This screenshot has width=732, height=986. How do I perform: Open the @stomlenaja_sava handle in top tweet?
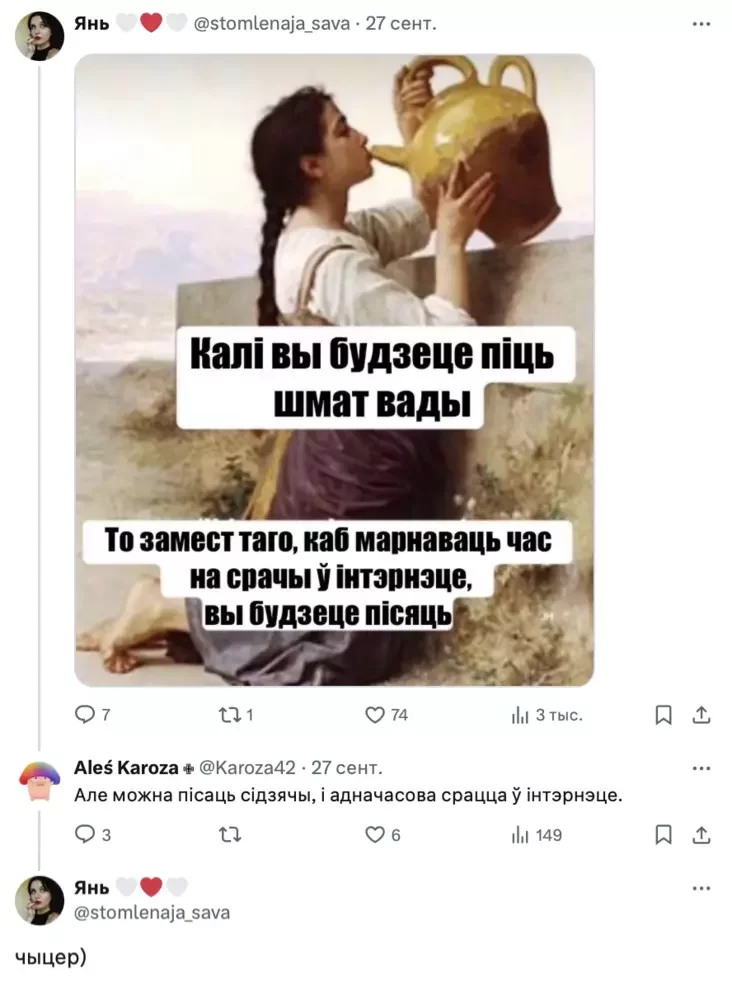[x=272, y=24]
